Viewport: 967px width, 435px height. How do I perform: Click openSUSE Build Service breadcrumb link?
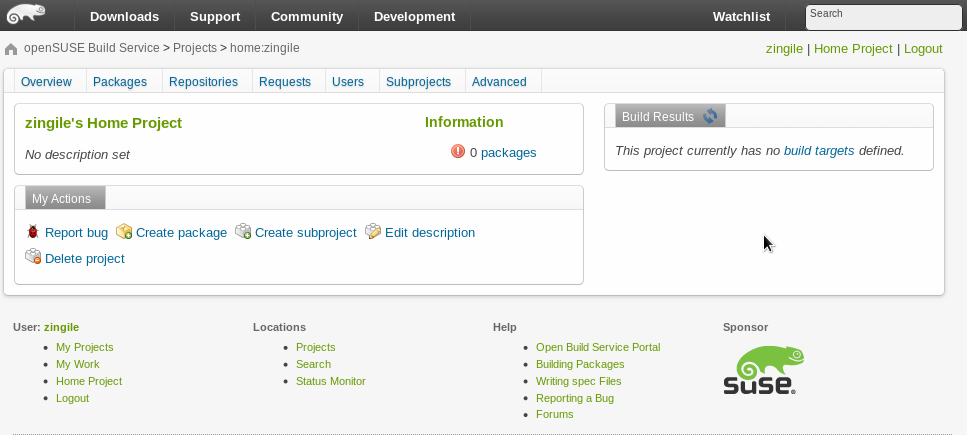(x=91, y=48)
